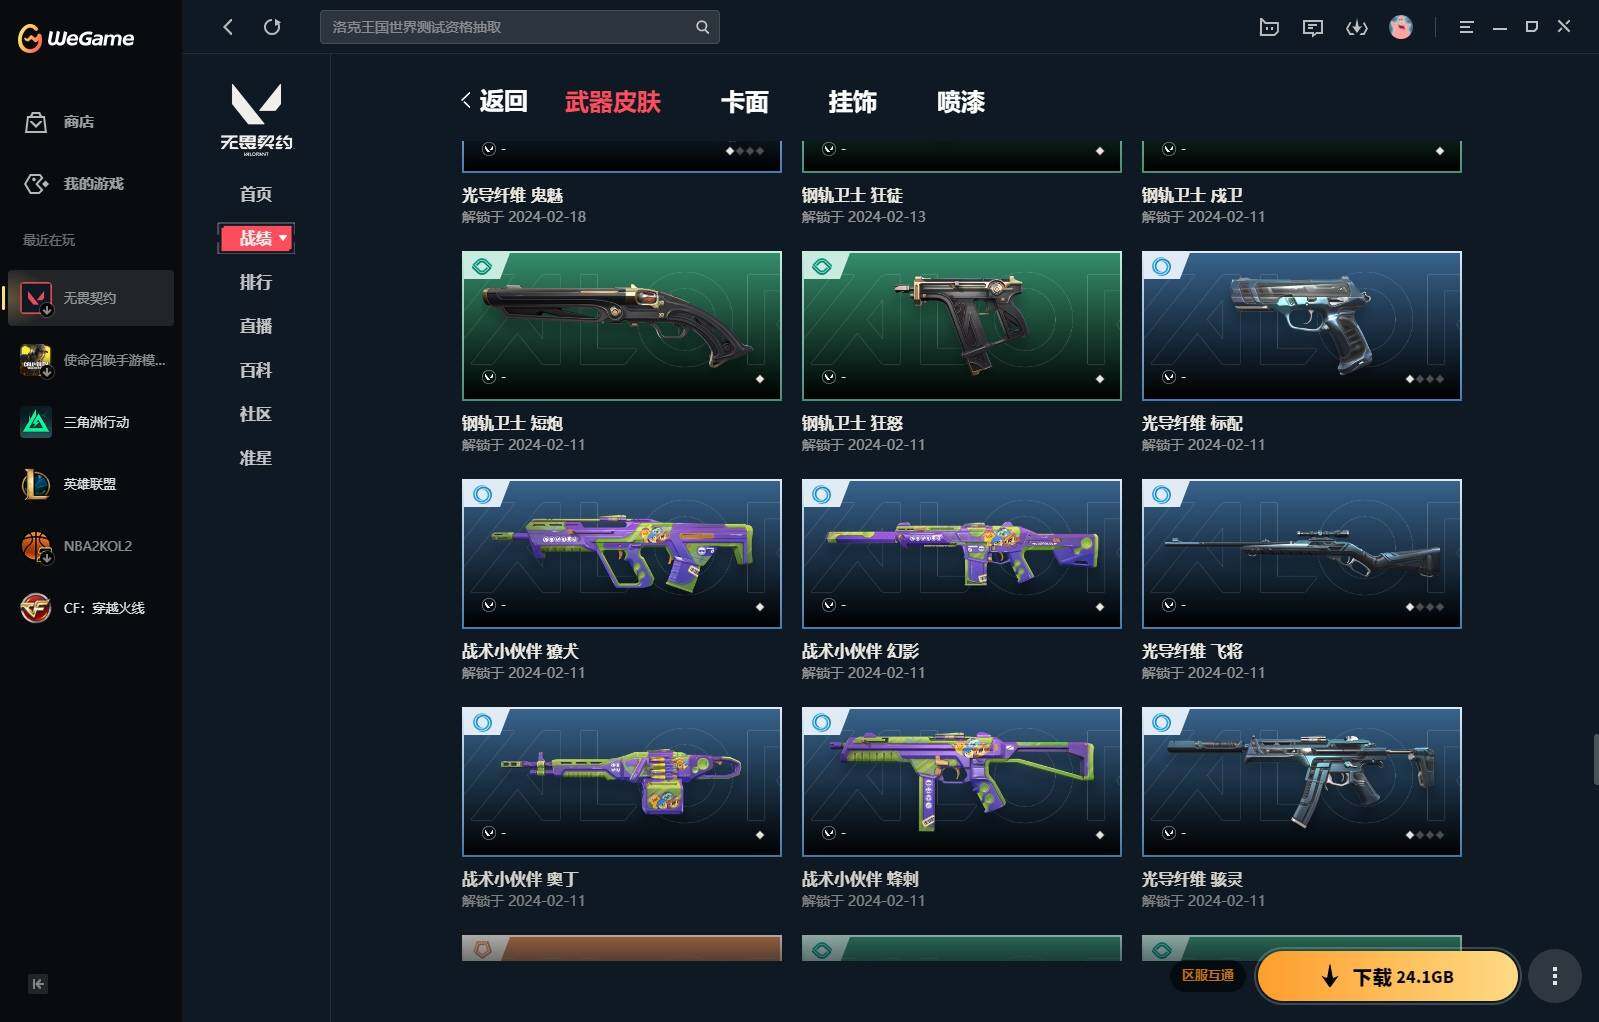Click the user avatar icon
The width and height of the screenshot is (1599, 1022).
1401,27
